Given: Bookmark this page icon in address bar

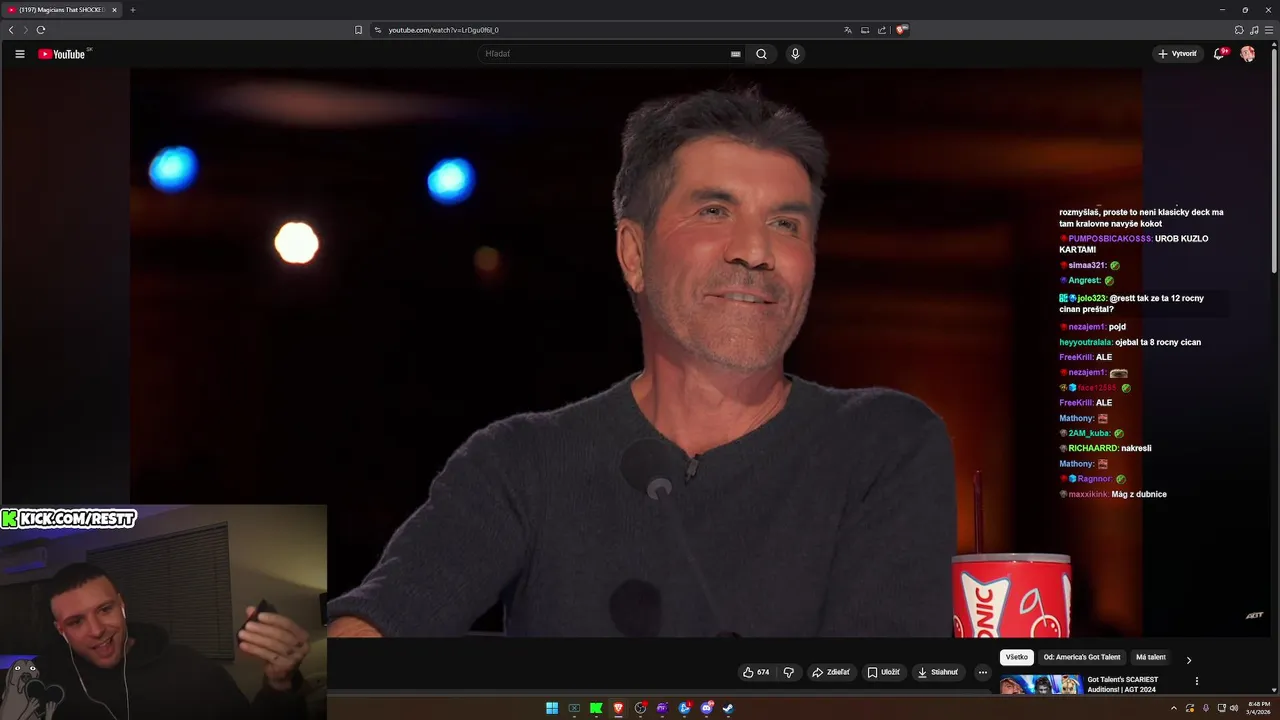Looking at the screenshot, I should (x=359, y=30).
